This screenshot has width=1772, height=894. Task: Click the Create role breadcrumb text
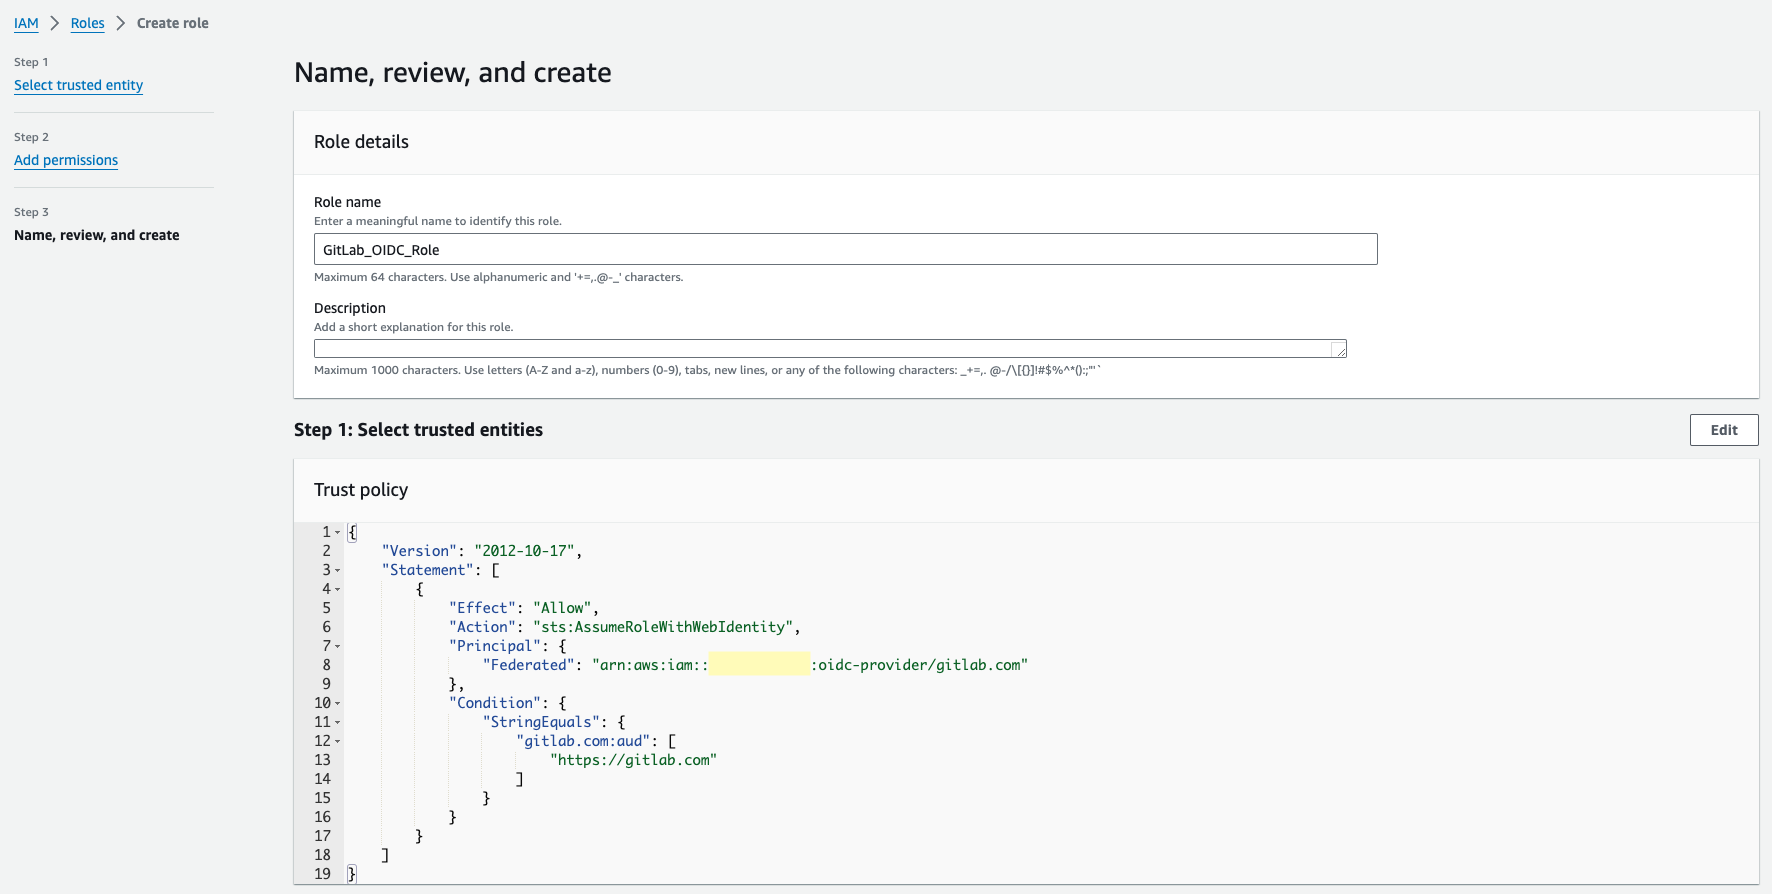[173, 23]
